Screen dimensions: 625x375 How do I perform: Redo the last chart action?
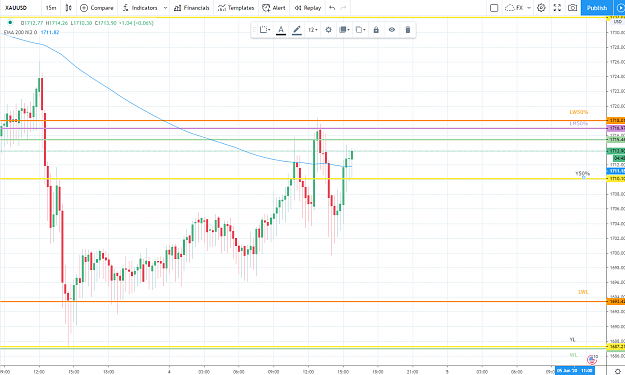(x=343, y=8)
